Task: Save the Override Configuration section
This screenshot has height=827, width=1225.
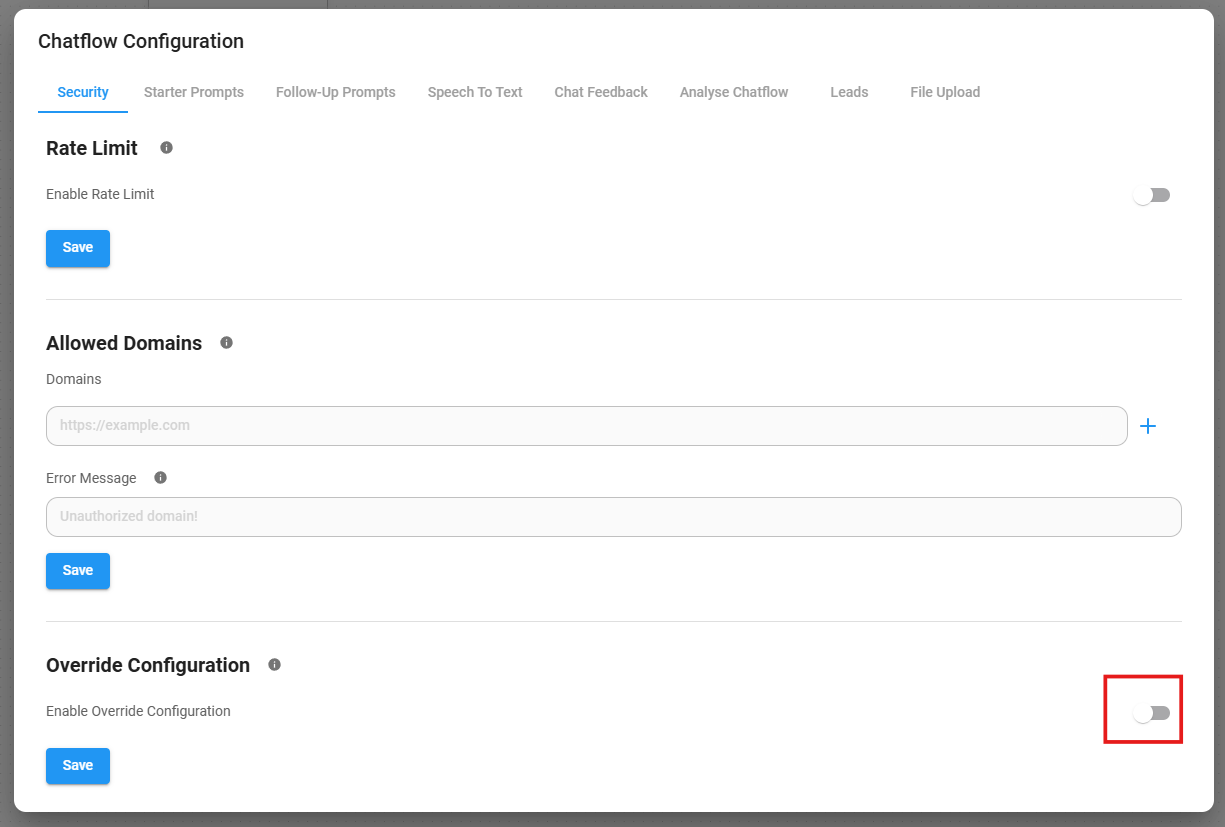Action: coord(78,766)
